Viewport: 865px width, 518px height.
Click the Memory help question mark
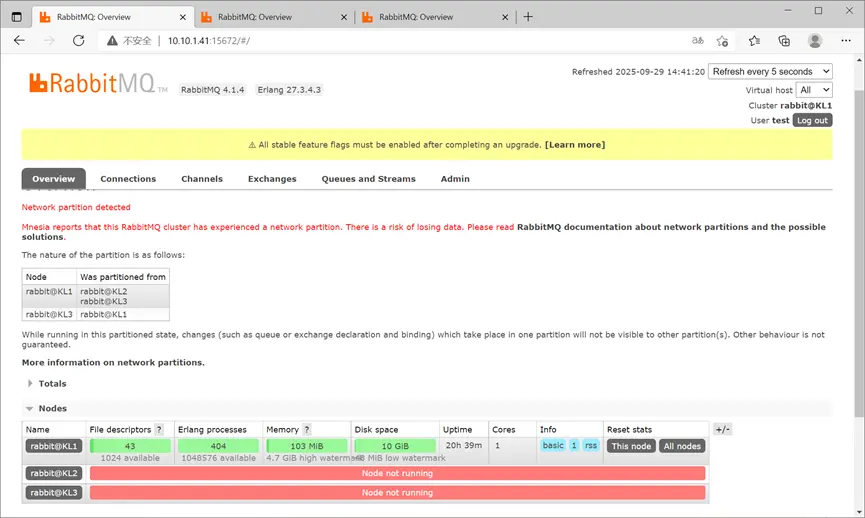click(x=307, y=430)
